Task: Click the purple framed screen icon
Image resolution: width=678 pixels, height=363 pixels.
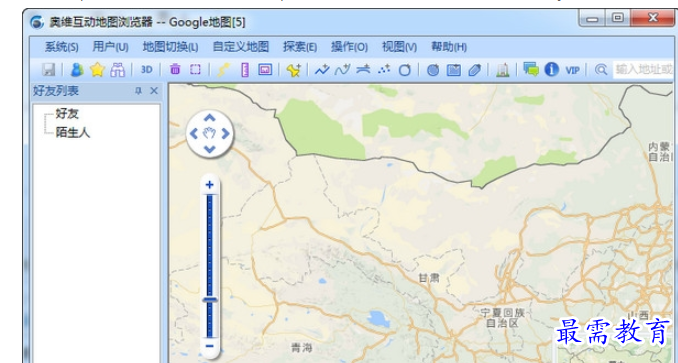Action: 265,69
